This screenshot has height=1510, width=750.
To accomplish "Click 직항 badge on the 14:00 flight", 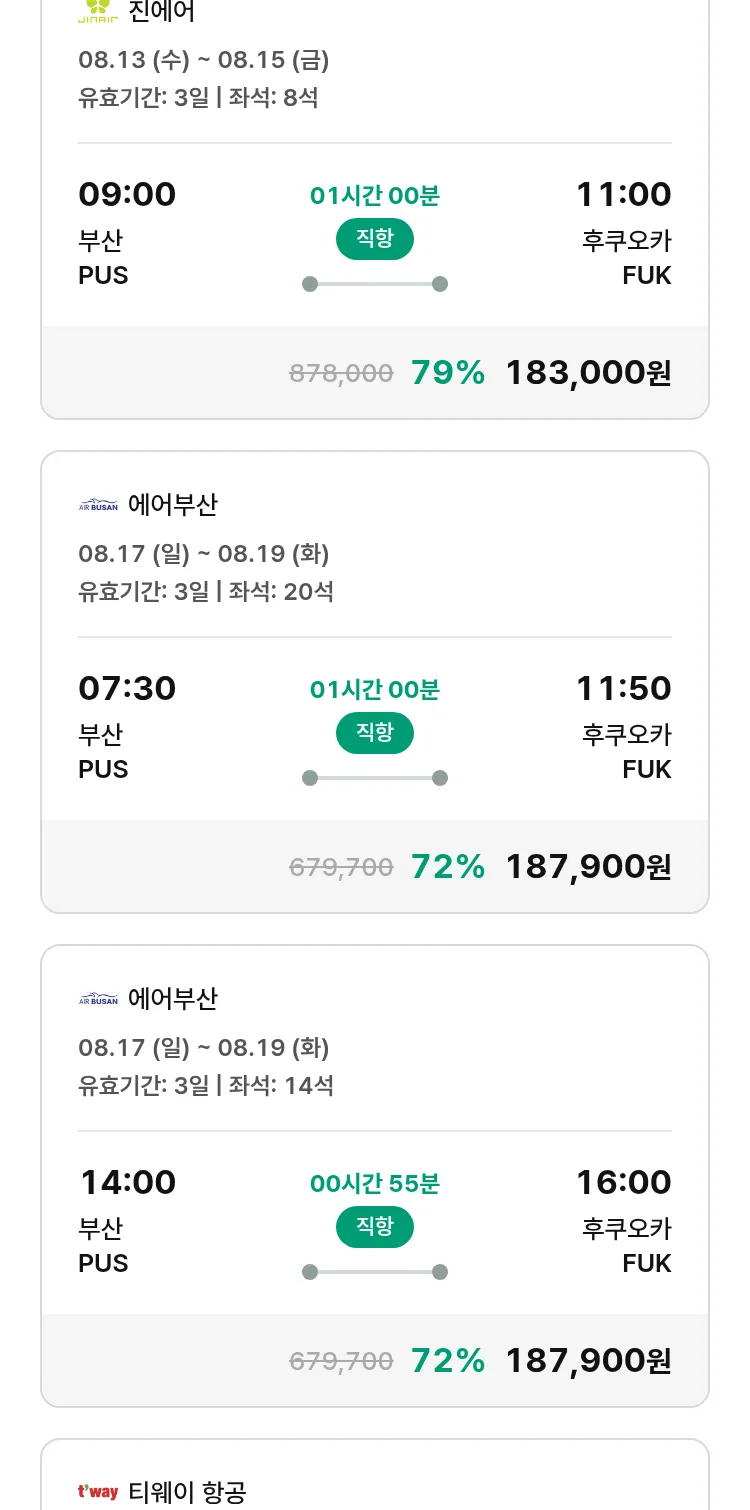I will point(375,1227).
